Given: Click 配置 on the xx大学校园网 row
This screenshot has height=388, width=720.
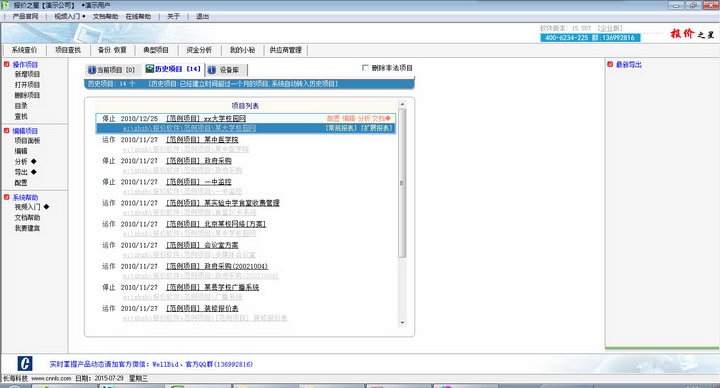Looking at the screenshot, I should (333, 118).
